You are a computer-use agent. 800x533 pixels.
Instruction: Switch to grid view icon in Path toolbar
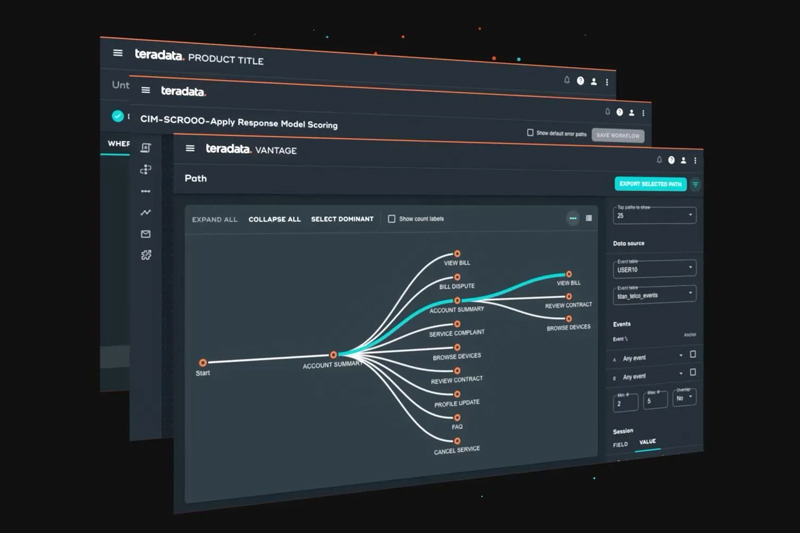[589, 218]
